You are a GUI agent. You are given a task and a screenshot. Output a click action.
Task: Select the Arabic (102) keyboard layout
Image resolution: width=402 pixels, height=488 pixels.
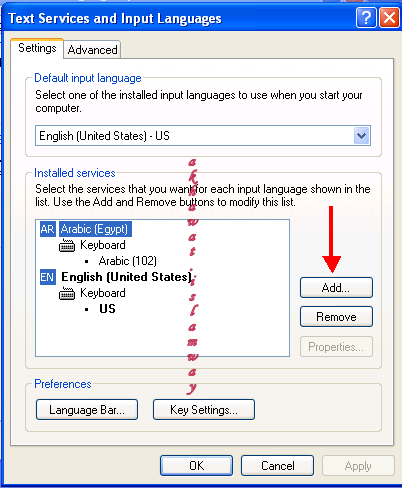click(128, 261)
